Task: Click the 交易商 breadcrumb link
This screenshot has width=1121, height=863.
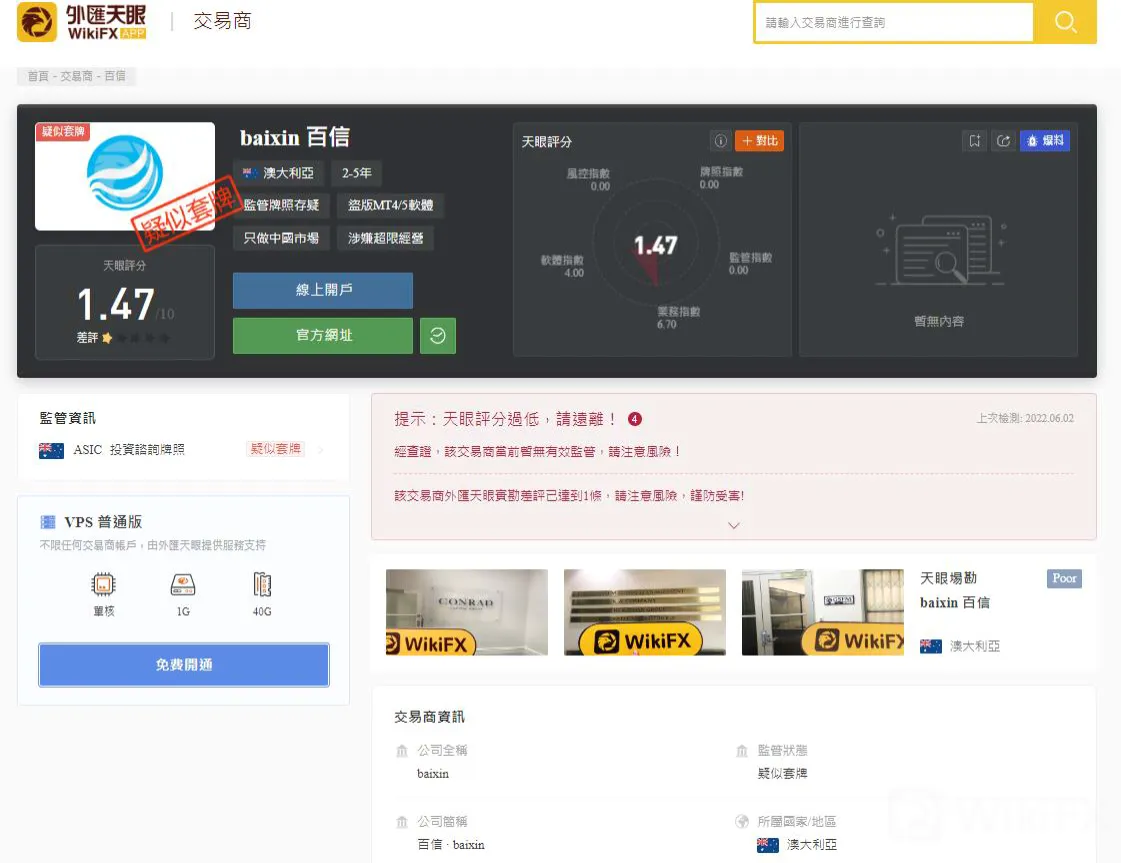Action: click(x=77, y=76)
